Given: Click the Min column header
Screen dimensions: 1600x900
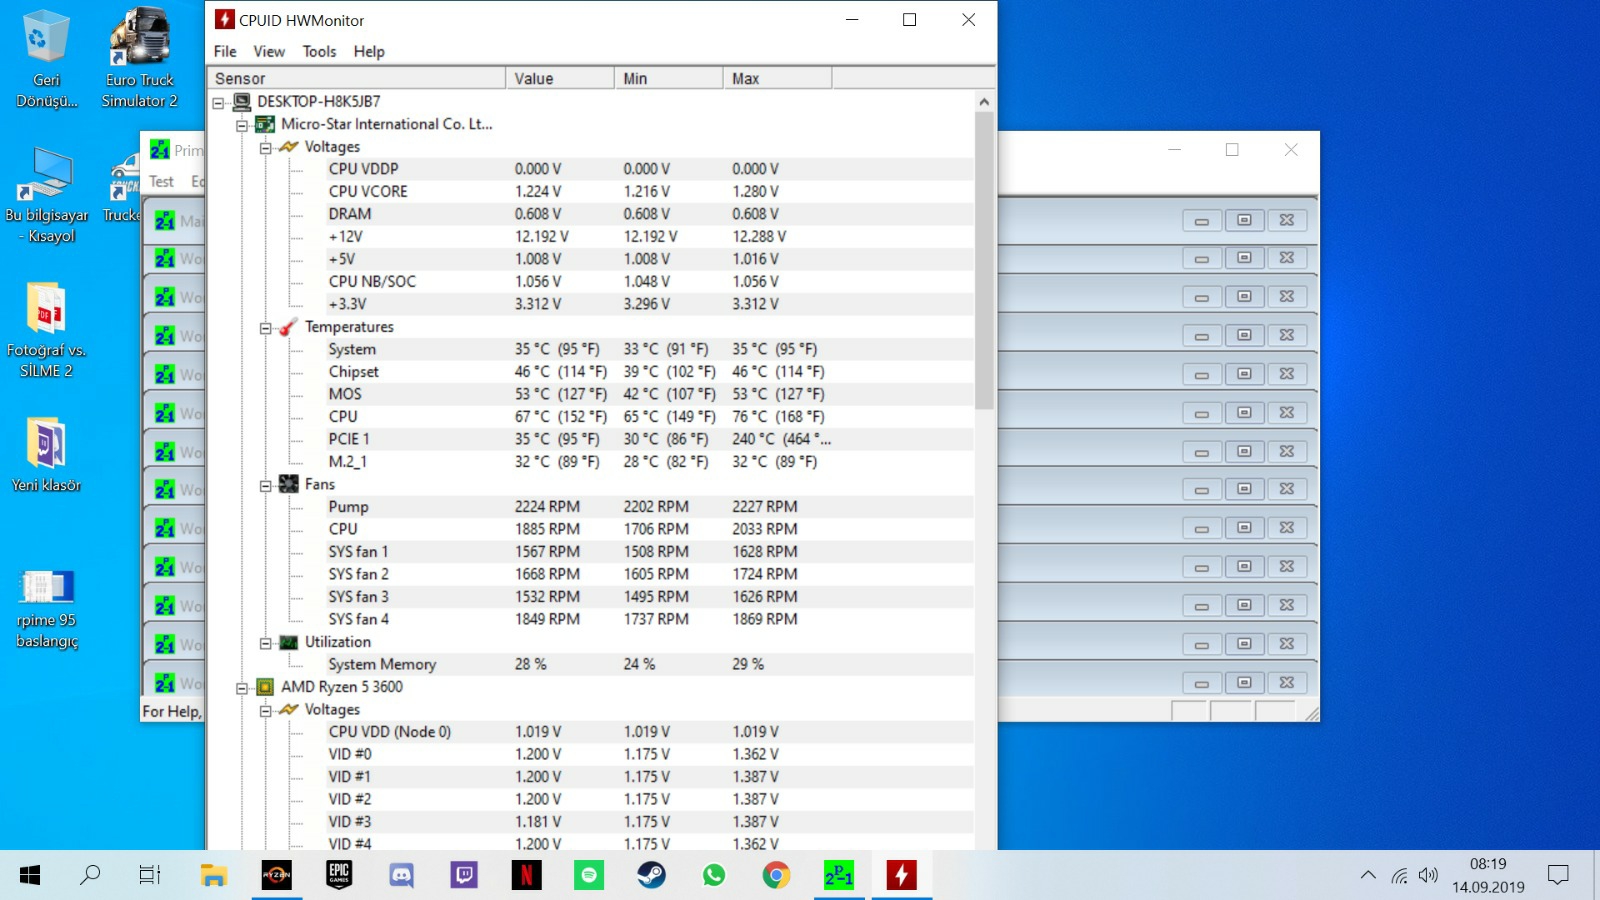Looking at the screenshot, I should point(669,78).
